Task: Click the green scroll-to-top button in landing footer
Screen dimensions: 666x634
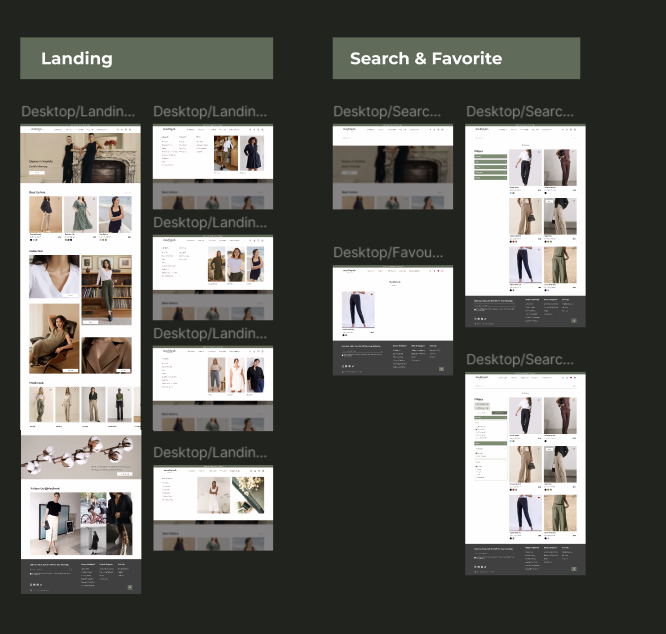Action: [x=130, y=587]
